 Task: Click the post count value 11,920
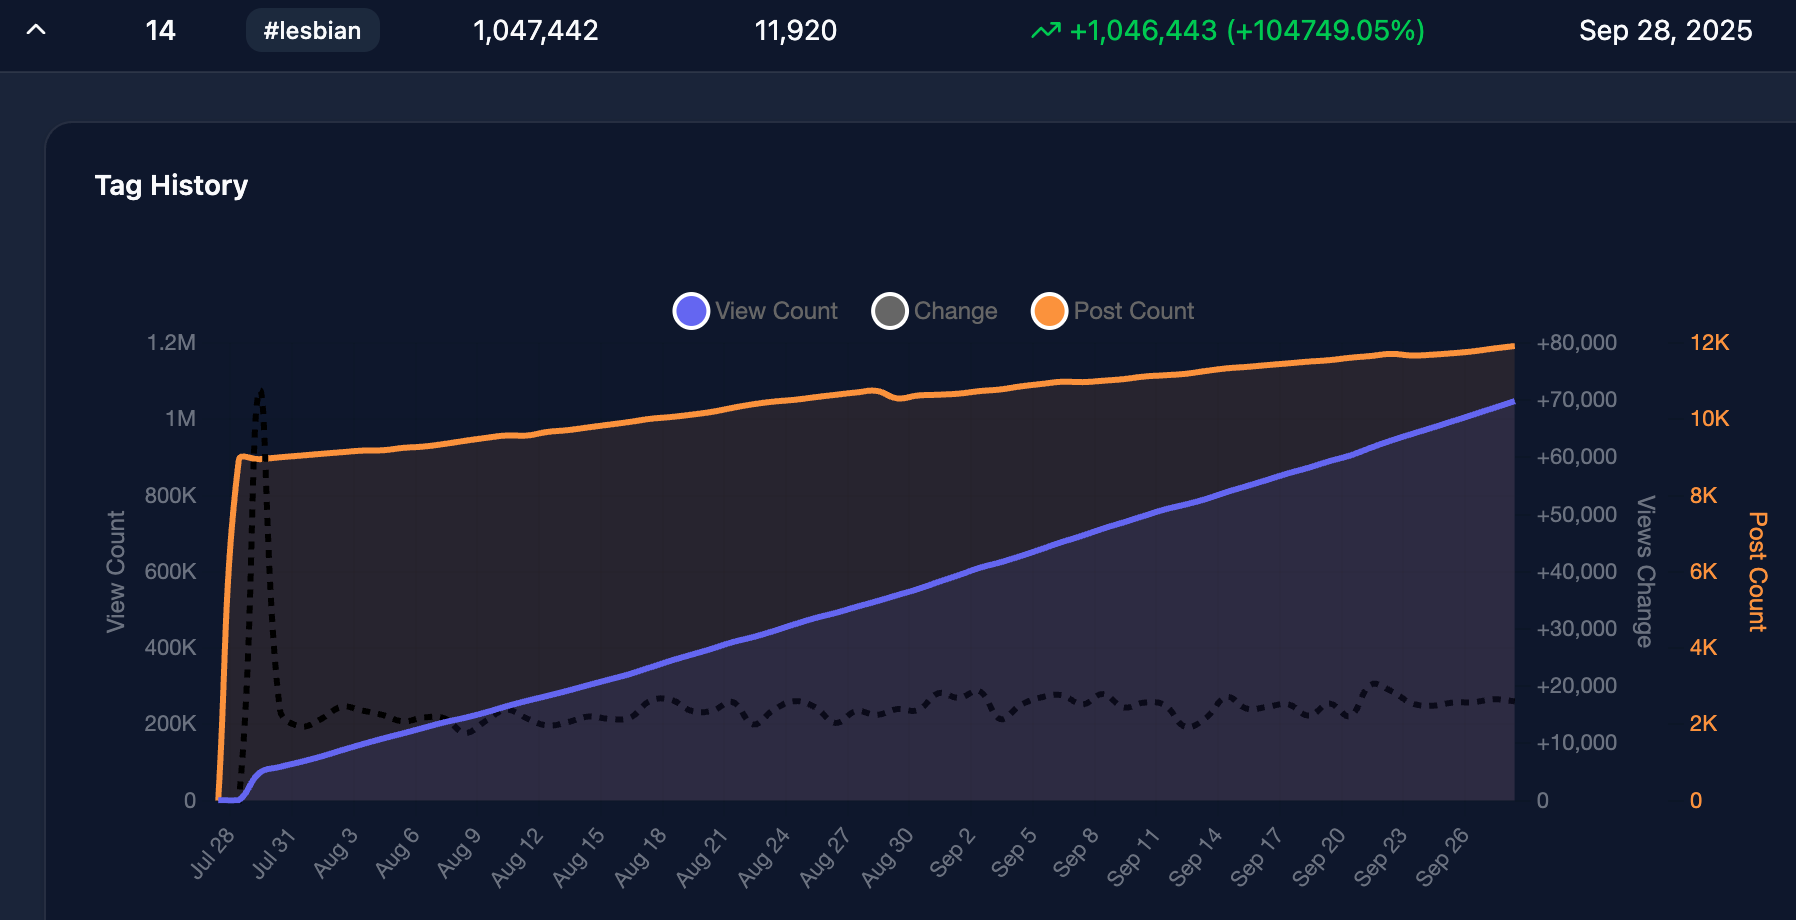(795, 31)
